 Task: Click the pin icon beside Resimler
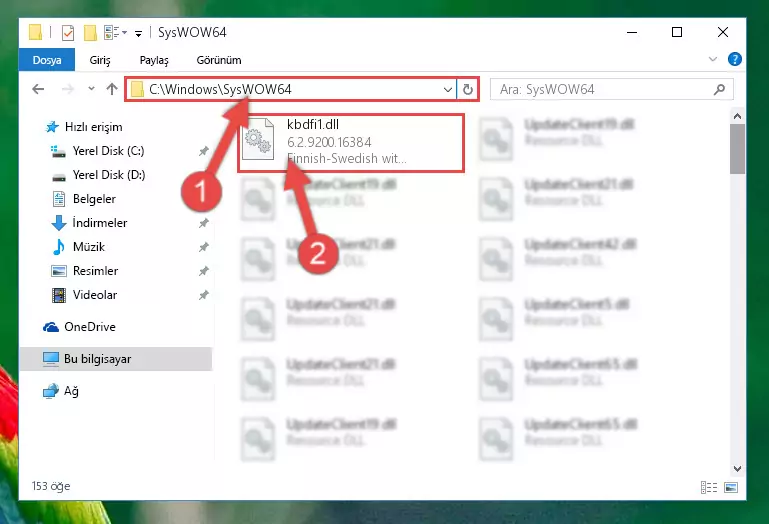[204, 271]
